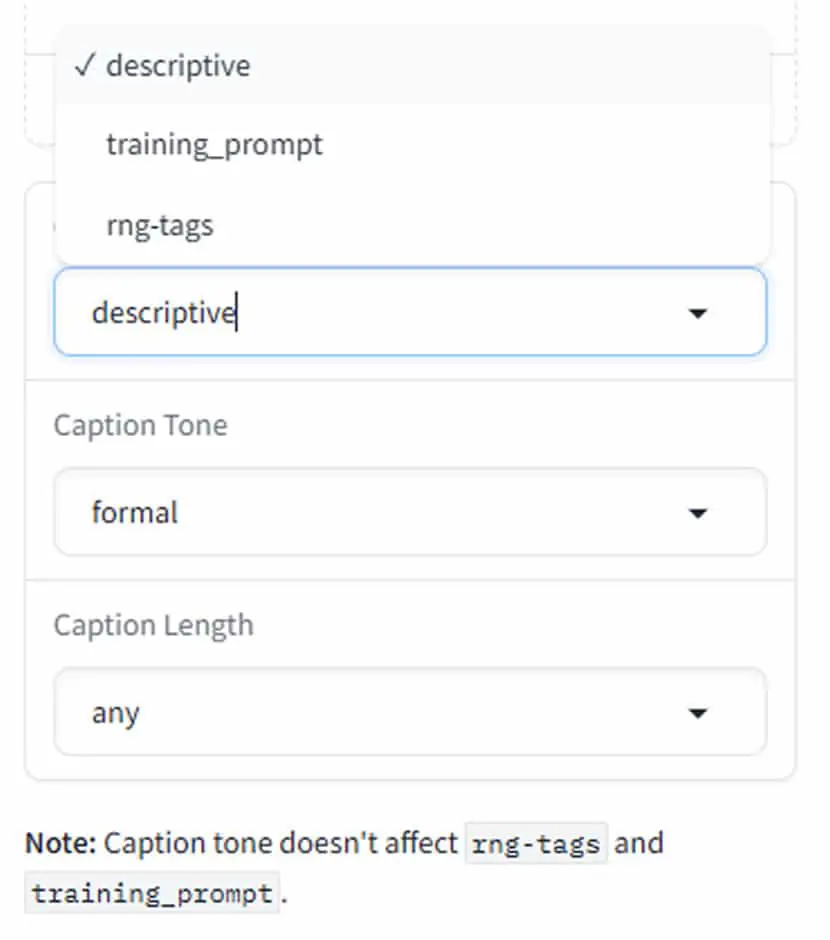This screenshot has width=830, height=940.
Task: Choose "training_prompt" from the open list
Action: [x=412, y=144]
